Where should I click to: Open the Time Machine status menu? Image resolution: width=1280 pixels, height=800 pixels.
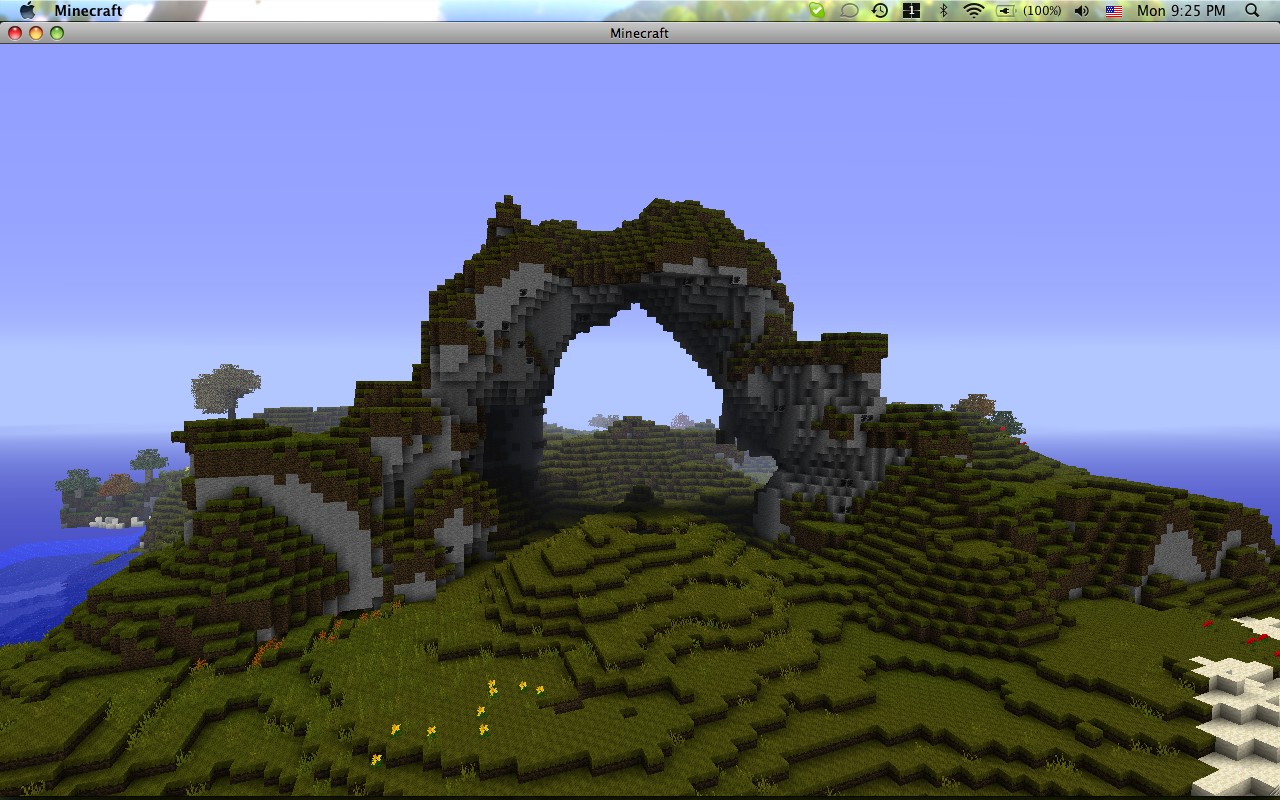click(878, 11)
